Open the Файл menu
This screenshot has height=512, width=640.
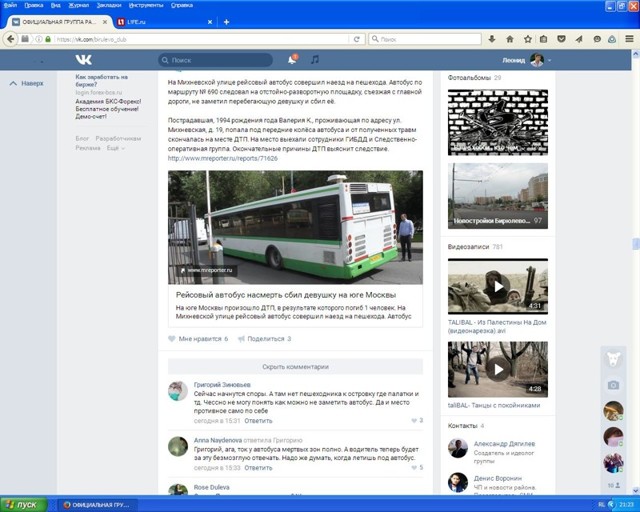[x=10, y=5]
